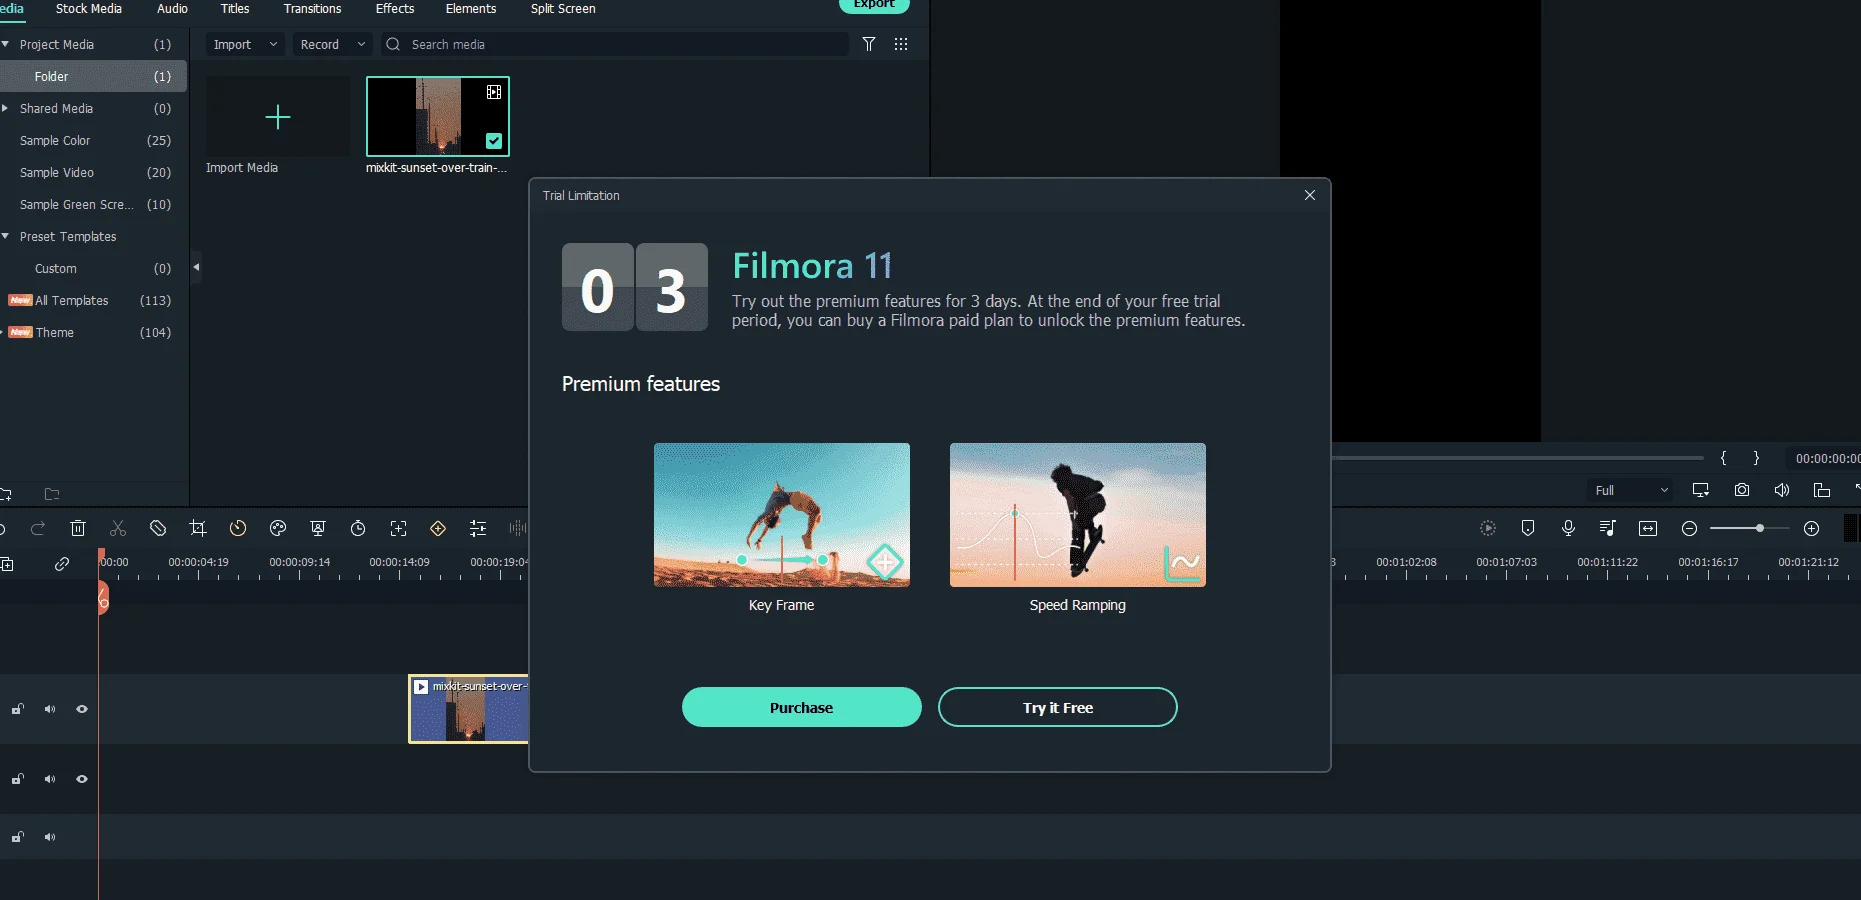
Task: Click the timeline zoom slider handle
Action: tap(1759, 528)
